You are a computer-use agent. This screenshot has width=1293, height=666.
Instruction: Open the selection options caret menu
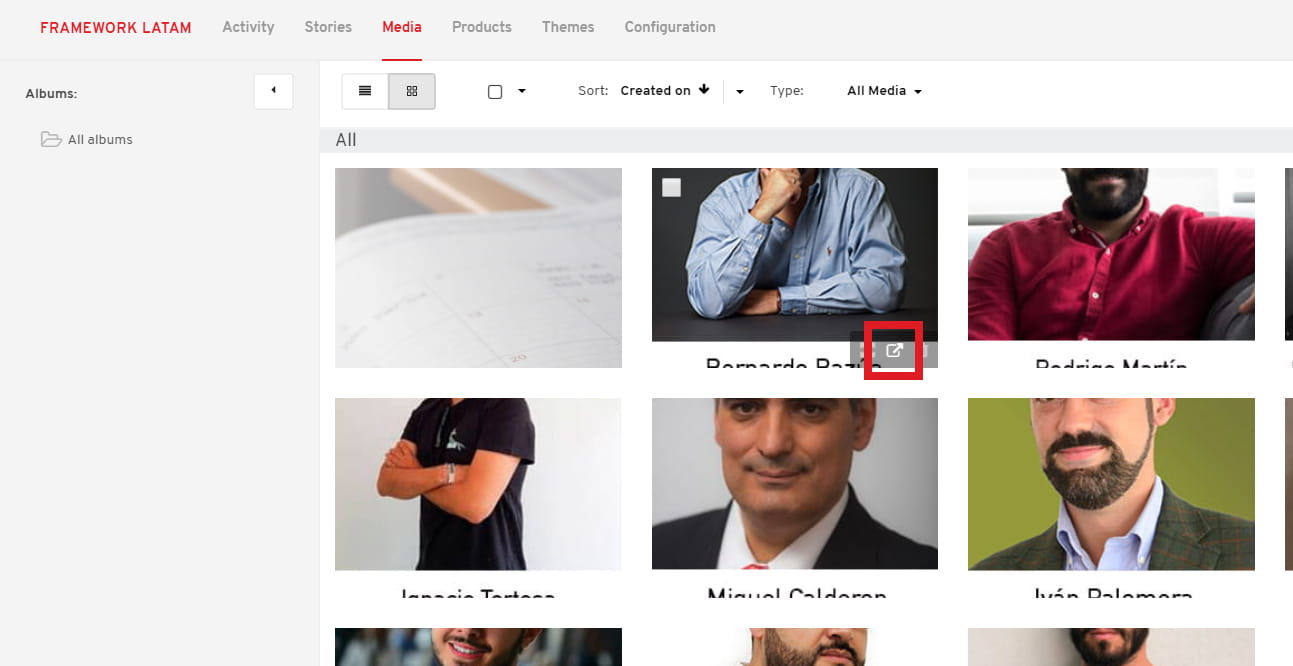coord(522,92)
